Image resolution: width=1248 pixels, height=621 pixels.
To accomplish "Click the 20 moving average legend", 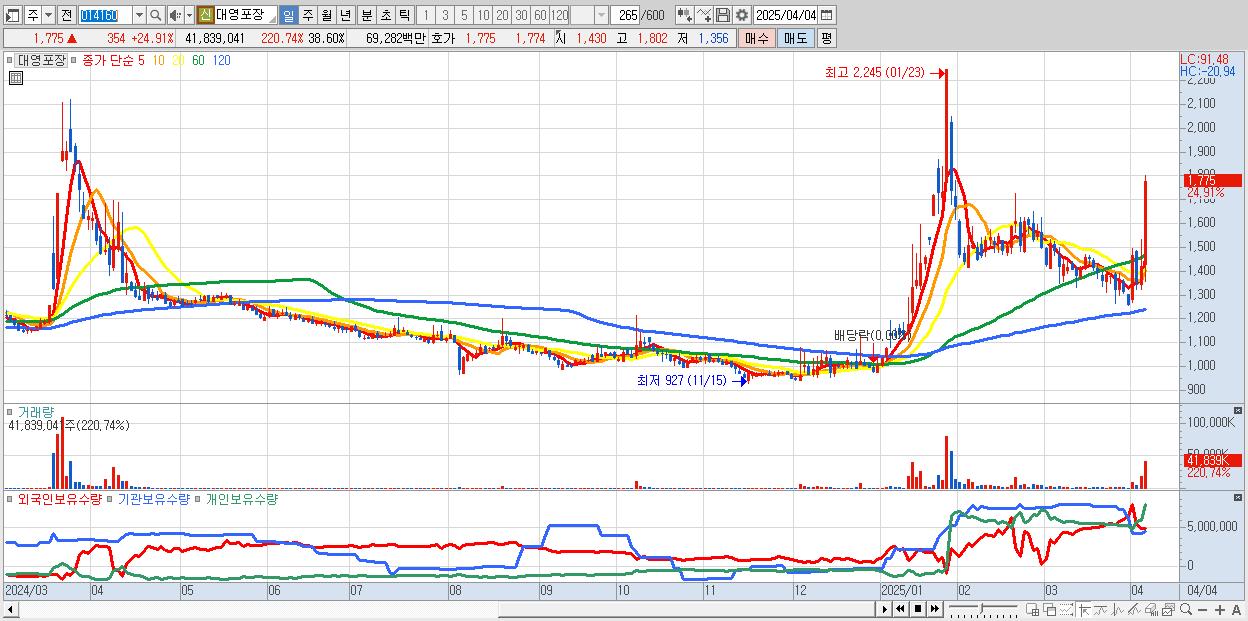I will coord(178,60).
